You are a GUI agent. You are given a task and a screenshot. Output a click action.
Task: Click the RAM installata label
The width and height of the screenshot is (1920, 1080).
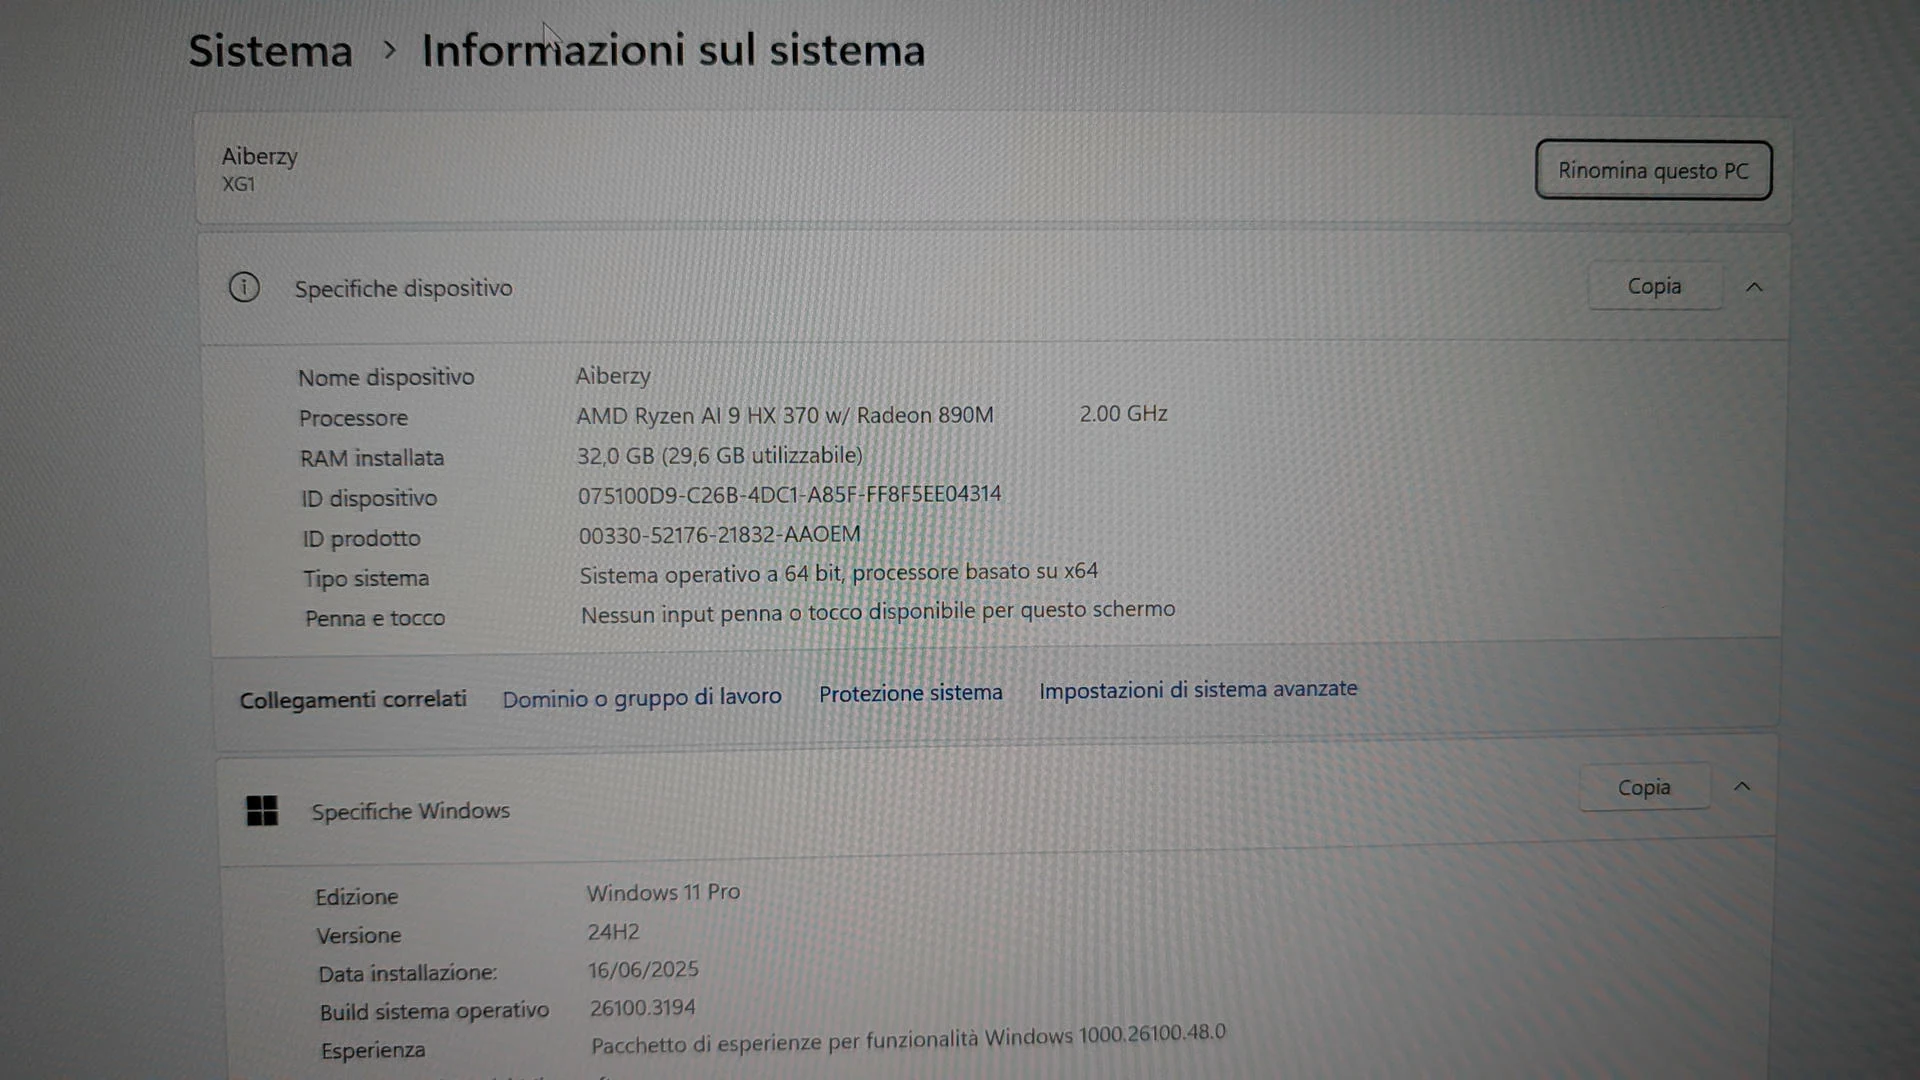click(372, 458)
